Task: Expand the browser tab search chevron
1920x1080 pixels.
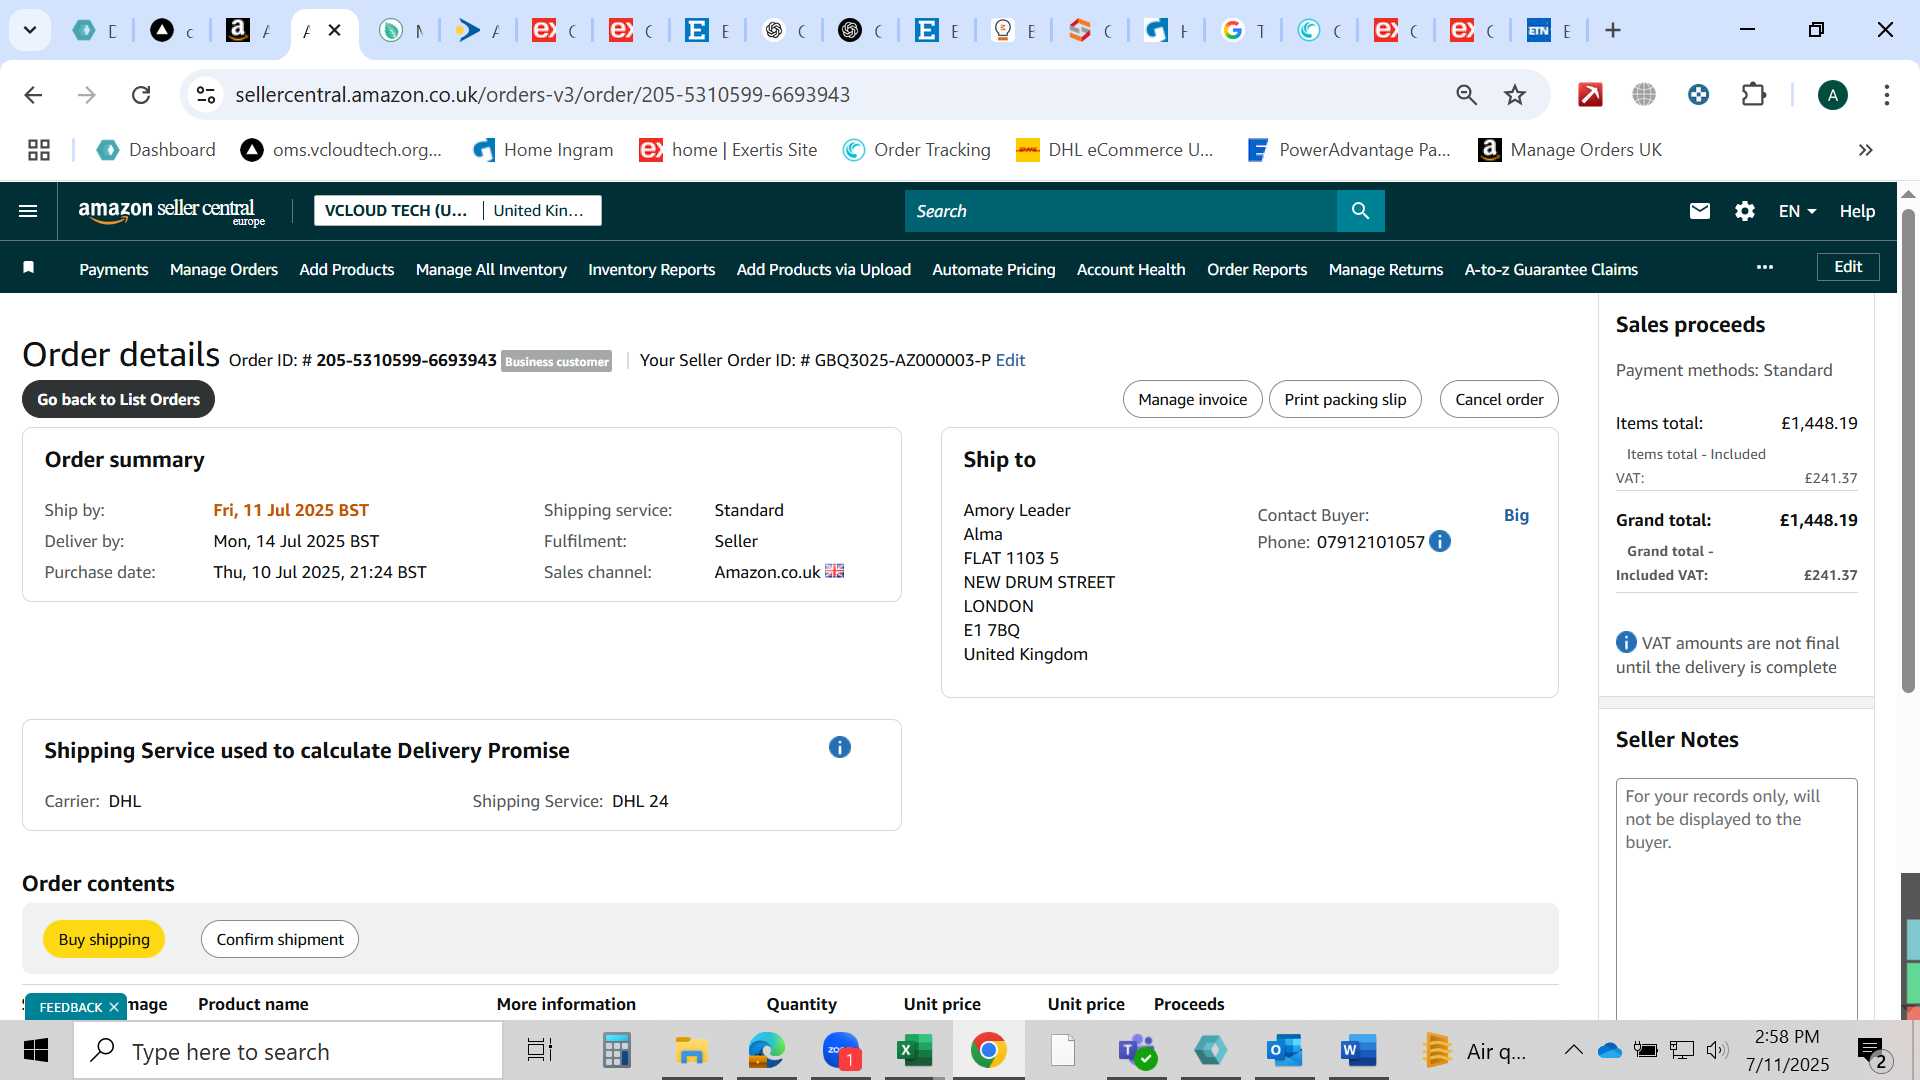Action: [30, 30]
